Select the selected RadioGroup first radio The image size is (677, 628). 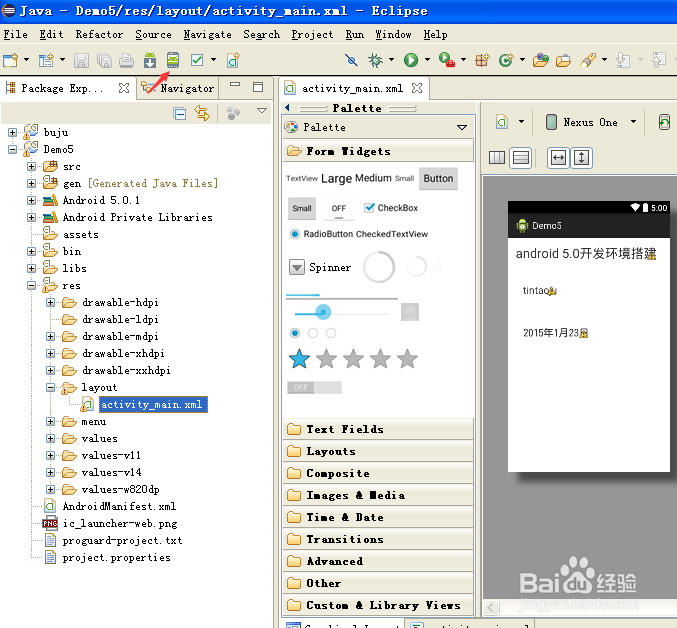295,333
